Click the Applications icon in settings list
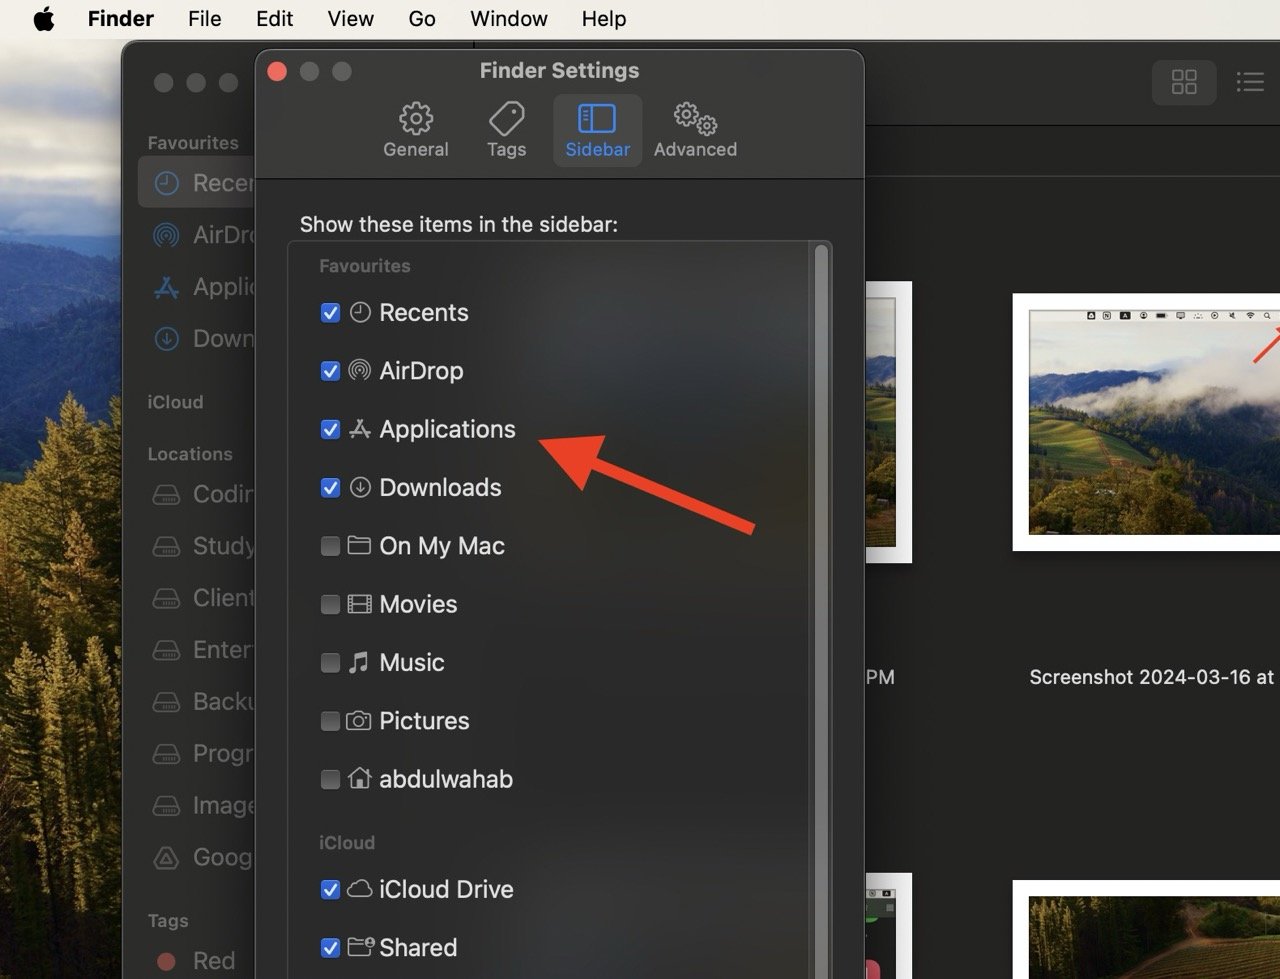 tap(360, 429)
